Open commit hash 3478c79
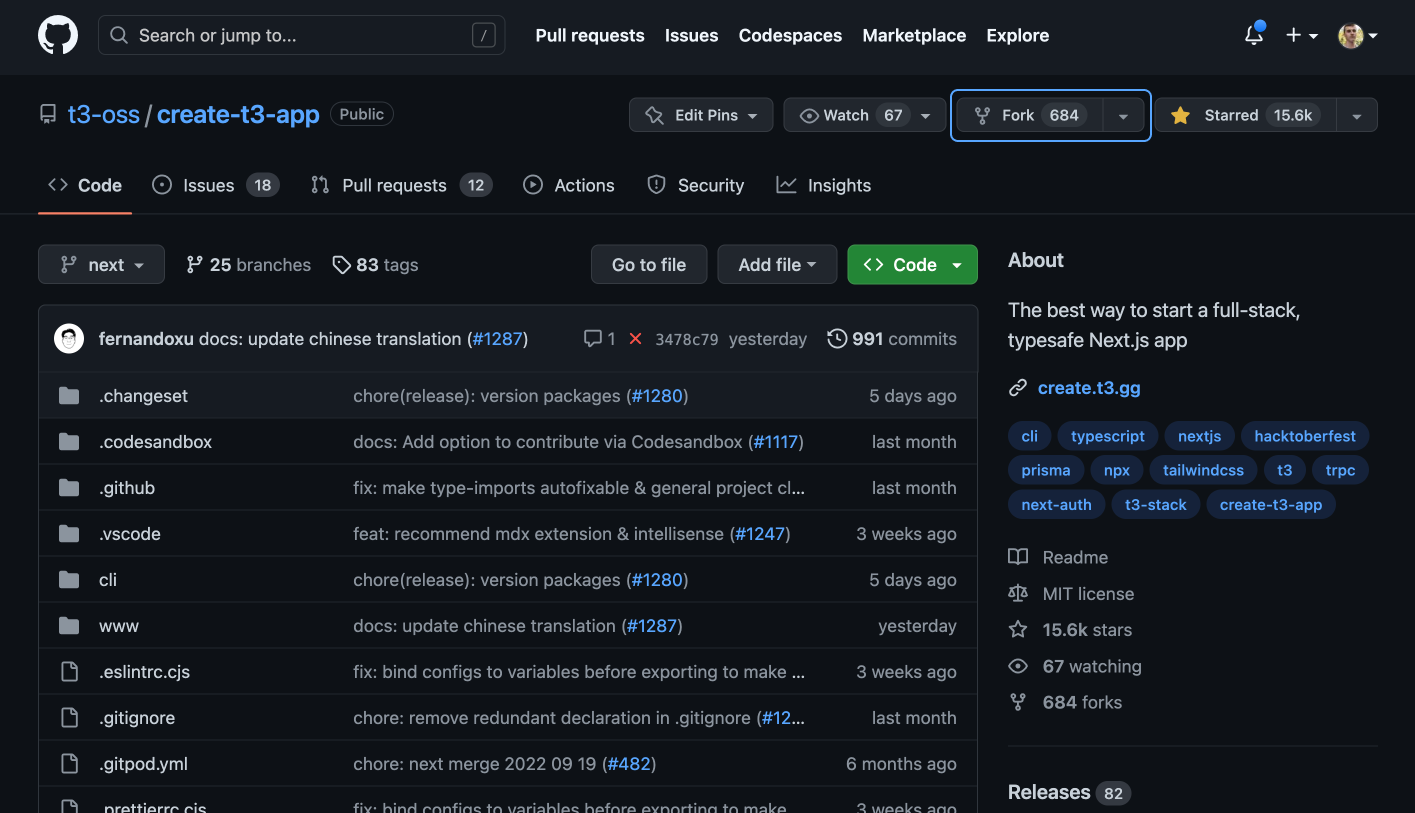The width and height of the screenshot is (1415, 813). pyautogui.click(x=687, y=339)
